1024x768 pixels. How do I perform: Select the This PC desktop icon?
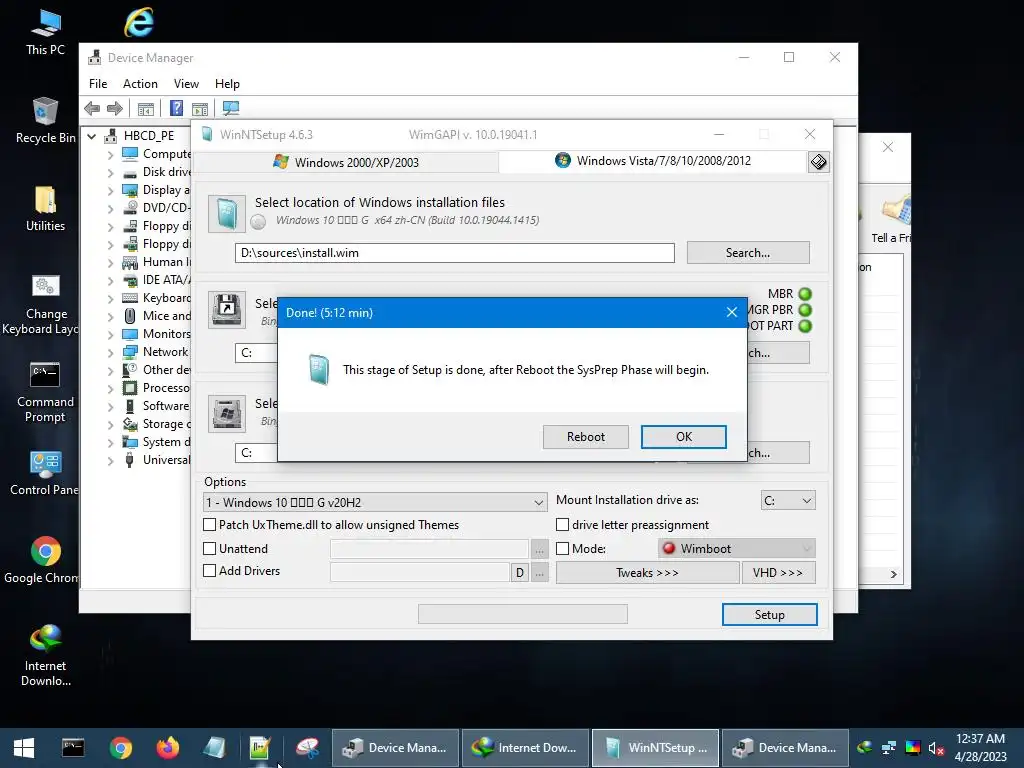45,32
